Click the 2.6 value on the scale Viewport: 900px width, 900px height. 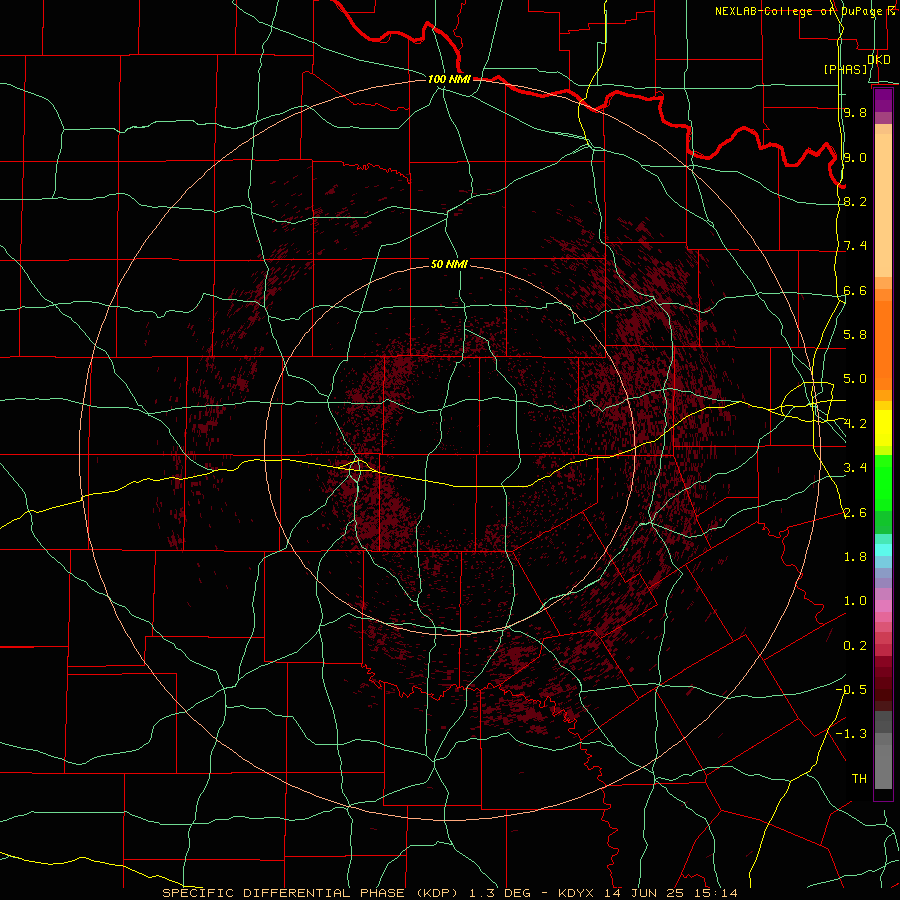point(855,513)
